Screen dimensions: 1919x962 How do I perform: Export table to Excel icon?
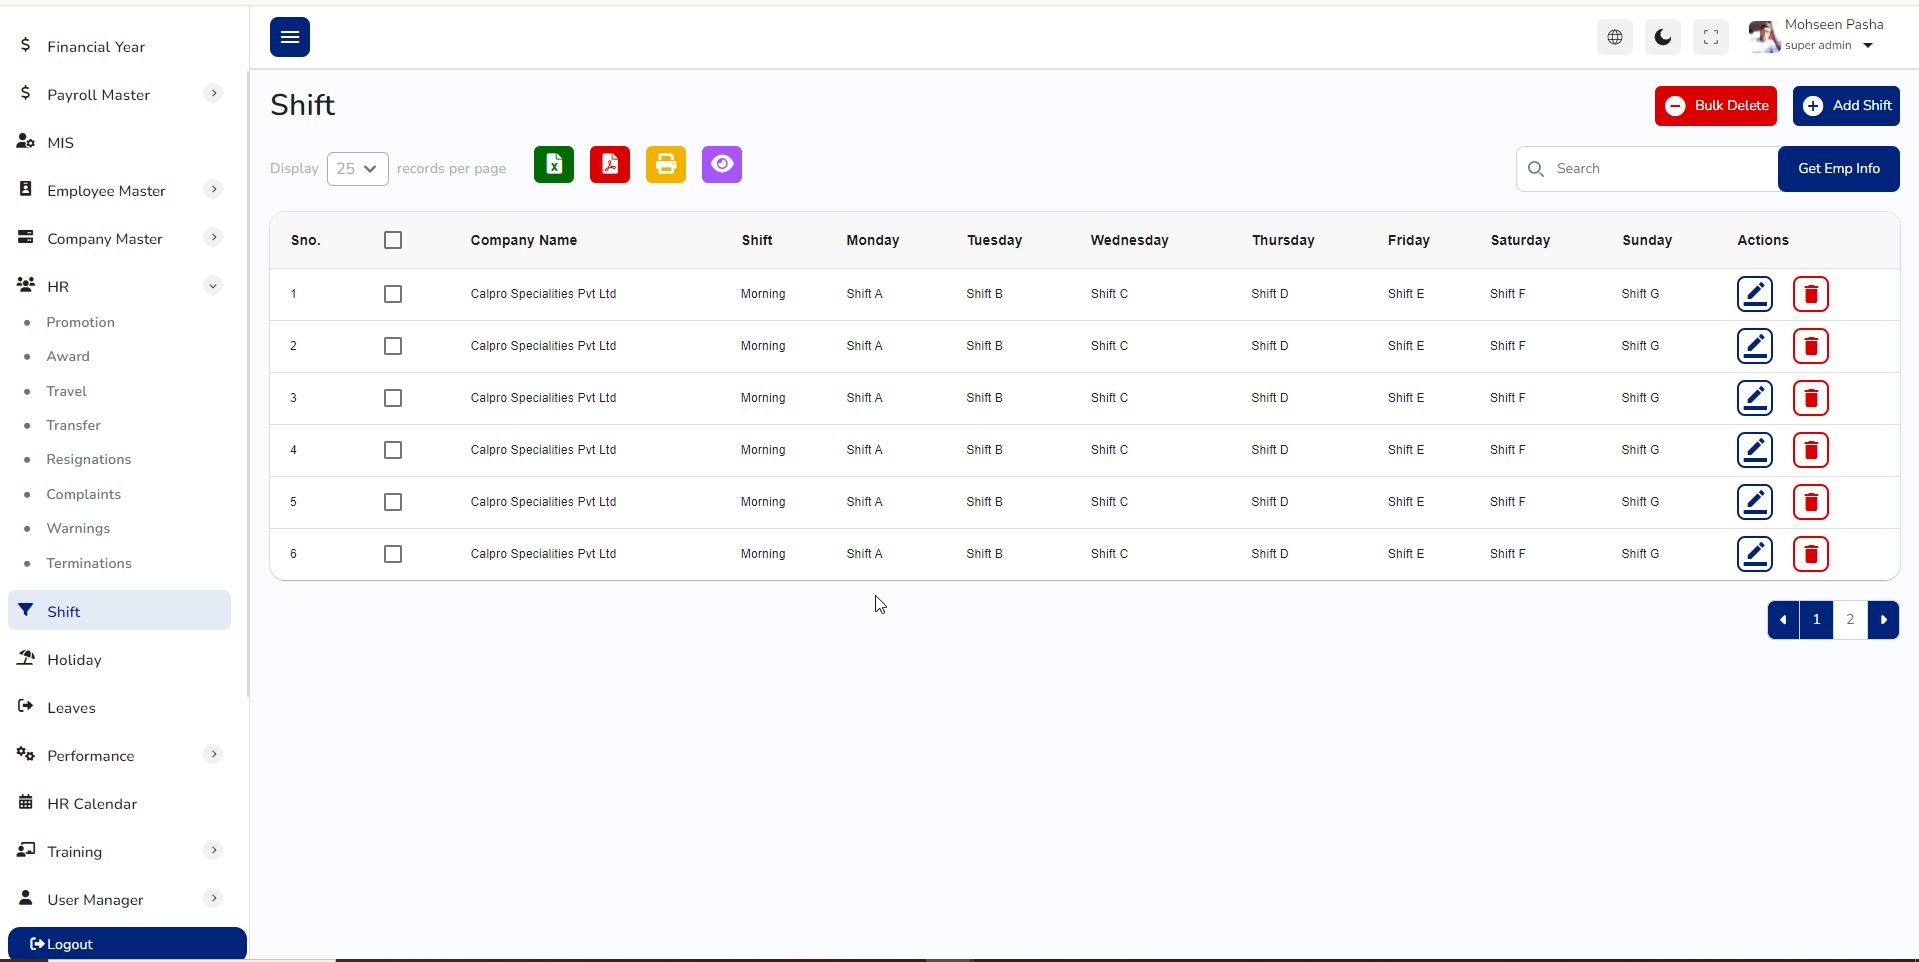click(x=554, y=164)
